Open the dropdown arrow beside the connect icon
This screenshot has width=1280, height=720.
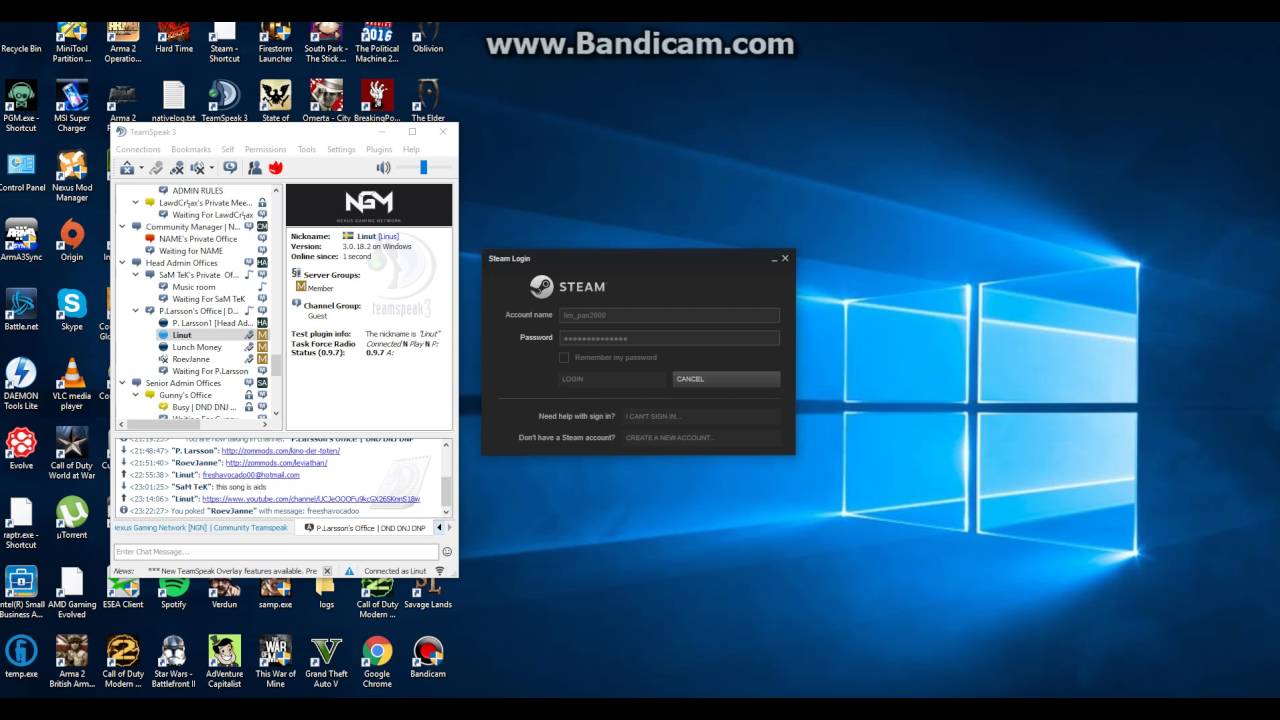tap(141, 168)
